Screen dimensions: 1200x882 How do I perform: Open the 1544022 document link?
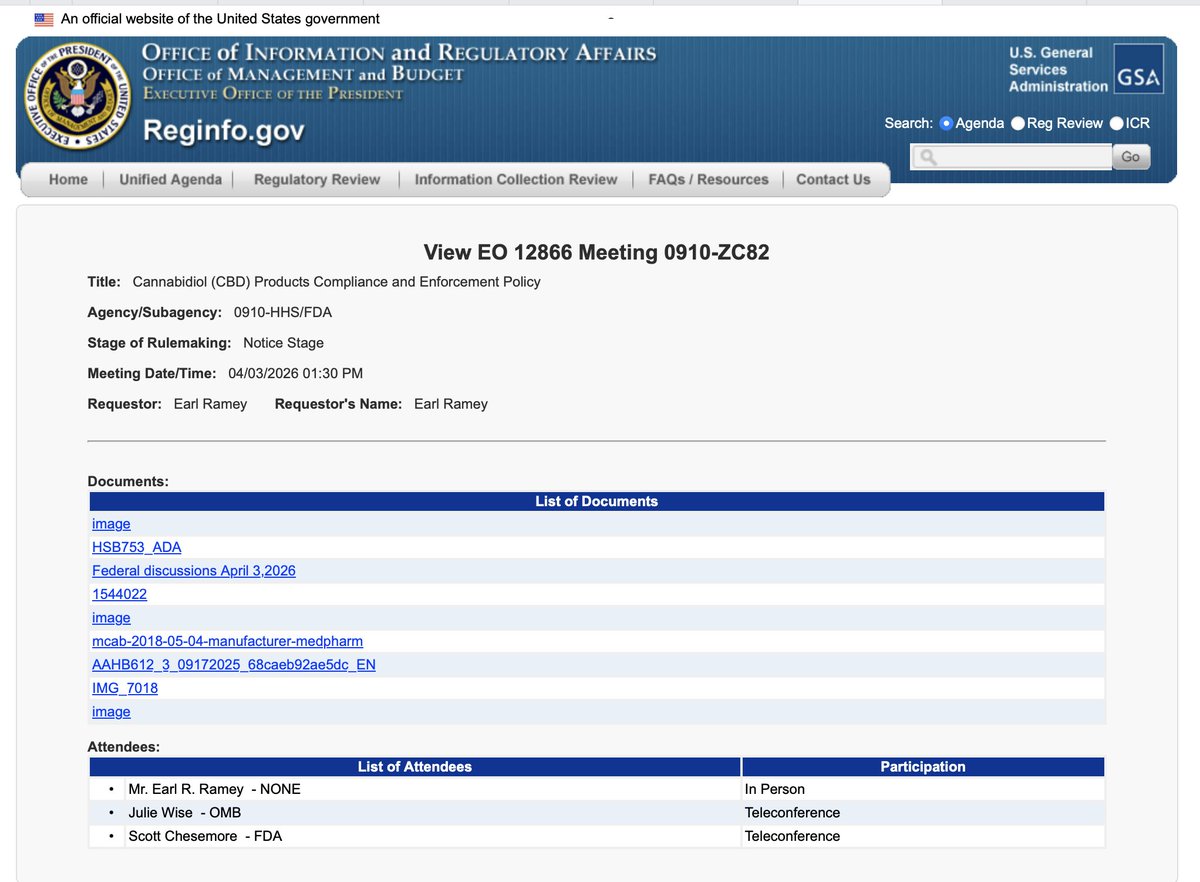point(120,594)
